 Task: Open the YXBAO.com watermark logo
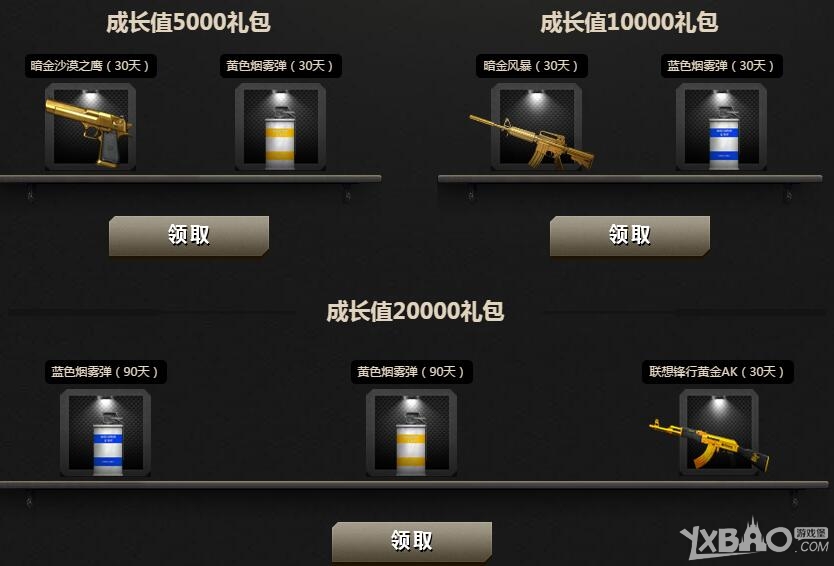[x=754, y=539]
